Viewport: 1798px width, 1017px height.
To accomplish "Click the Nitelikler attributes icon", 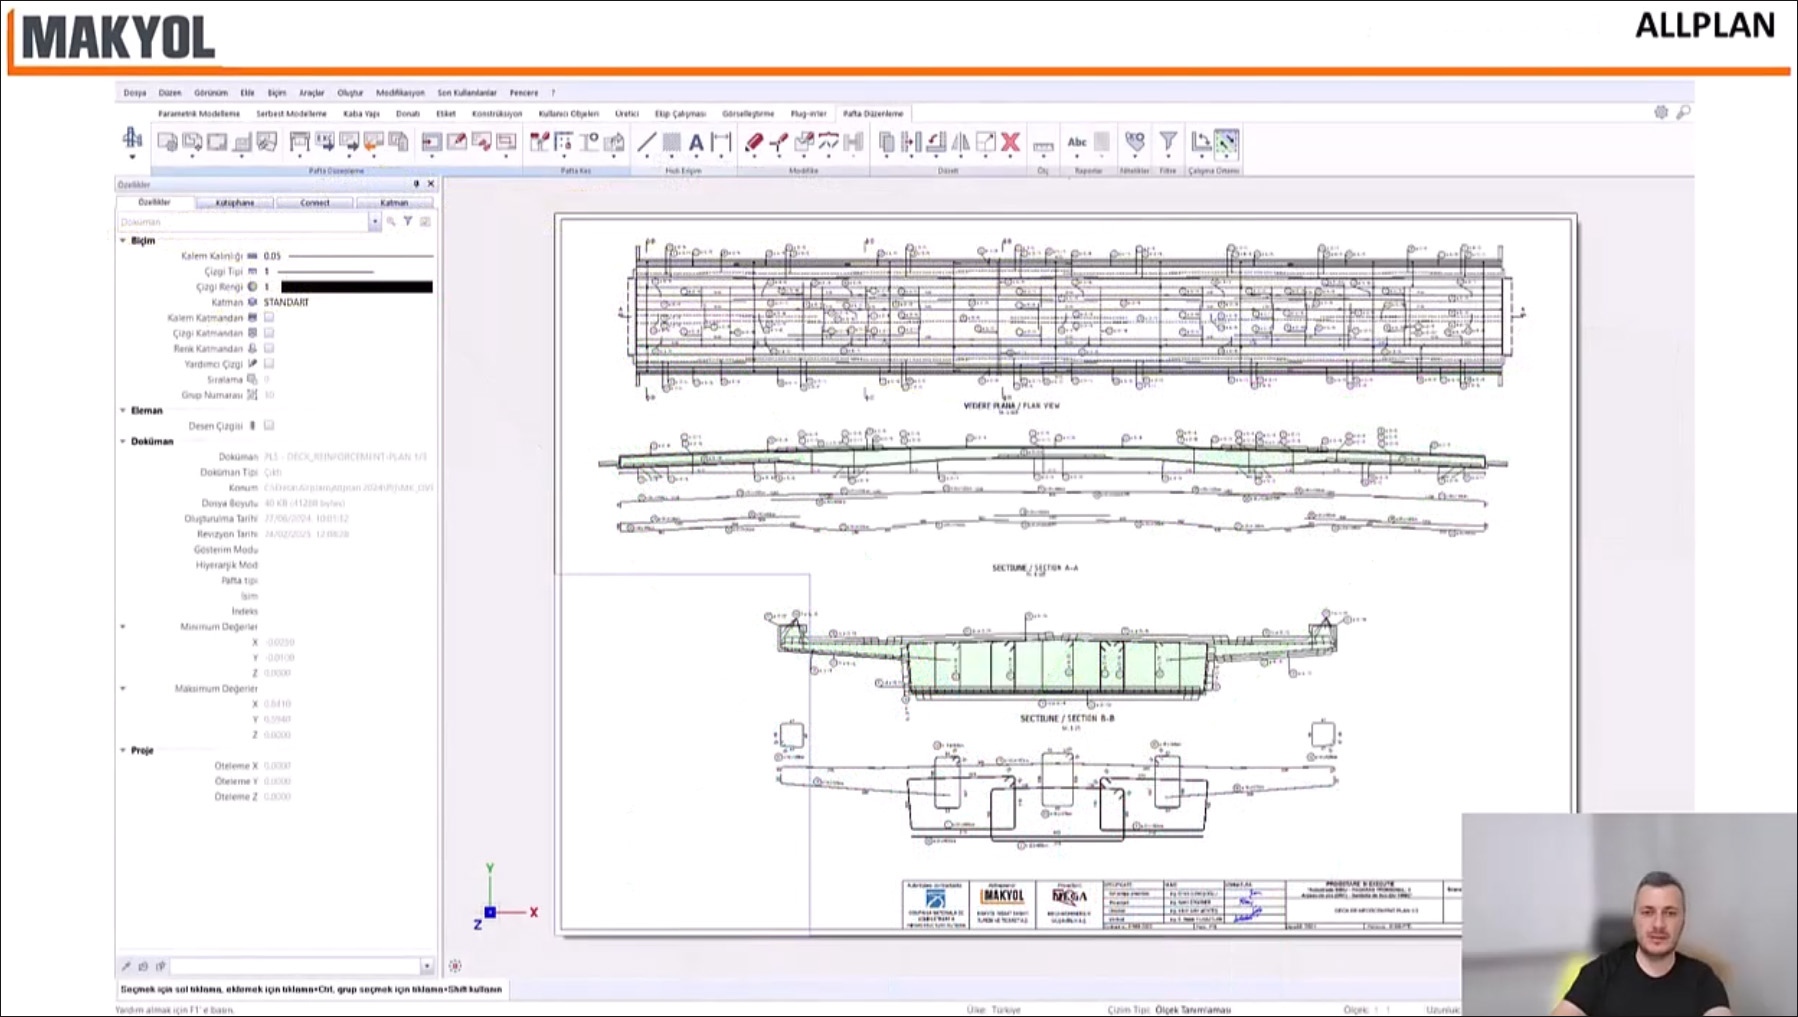I will 1134,142.
